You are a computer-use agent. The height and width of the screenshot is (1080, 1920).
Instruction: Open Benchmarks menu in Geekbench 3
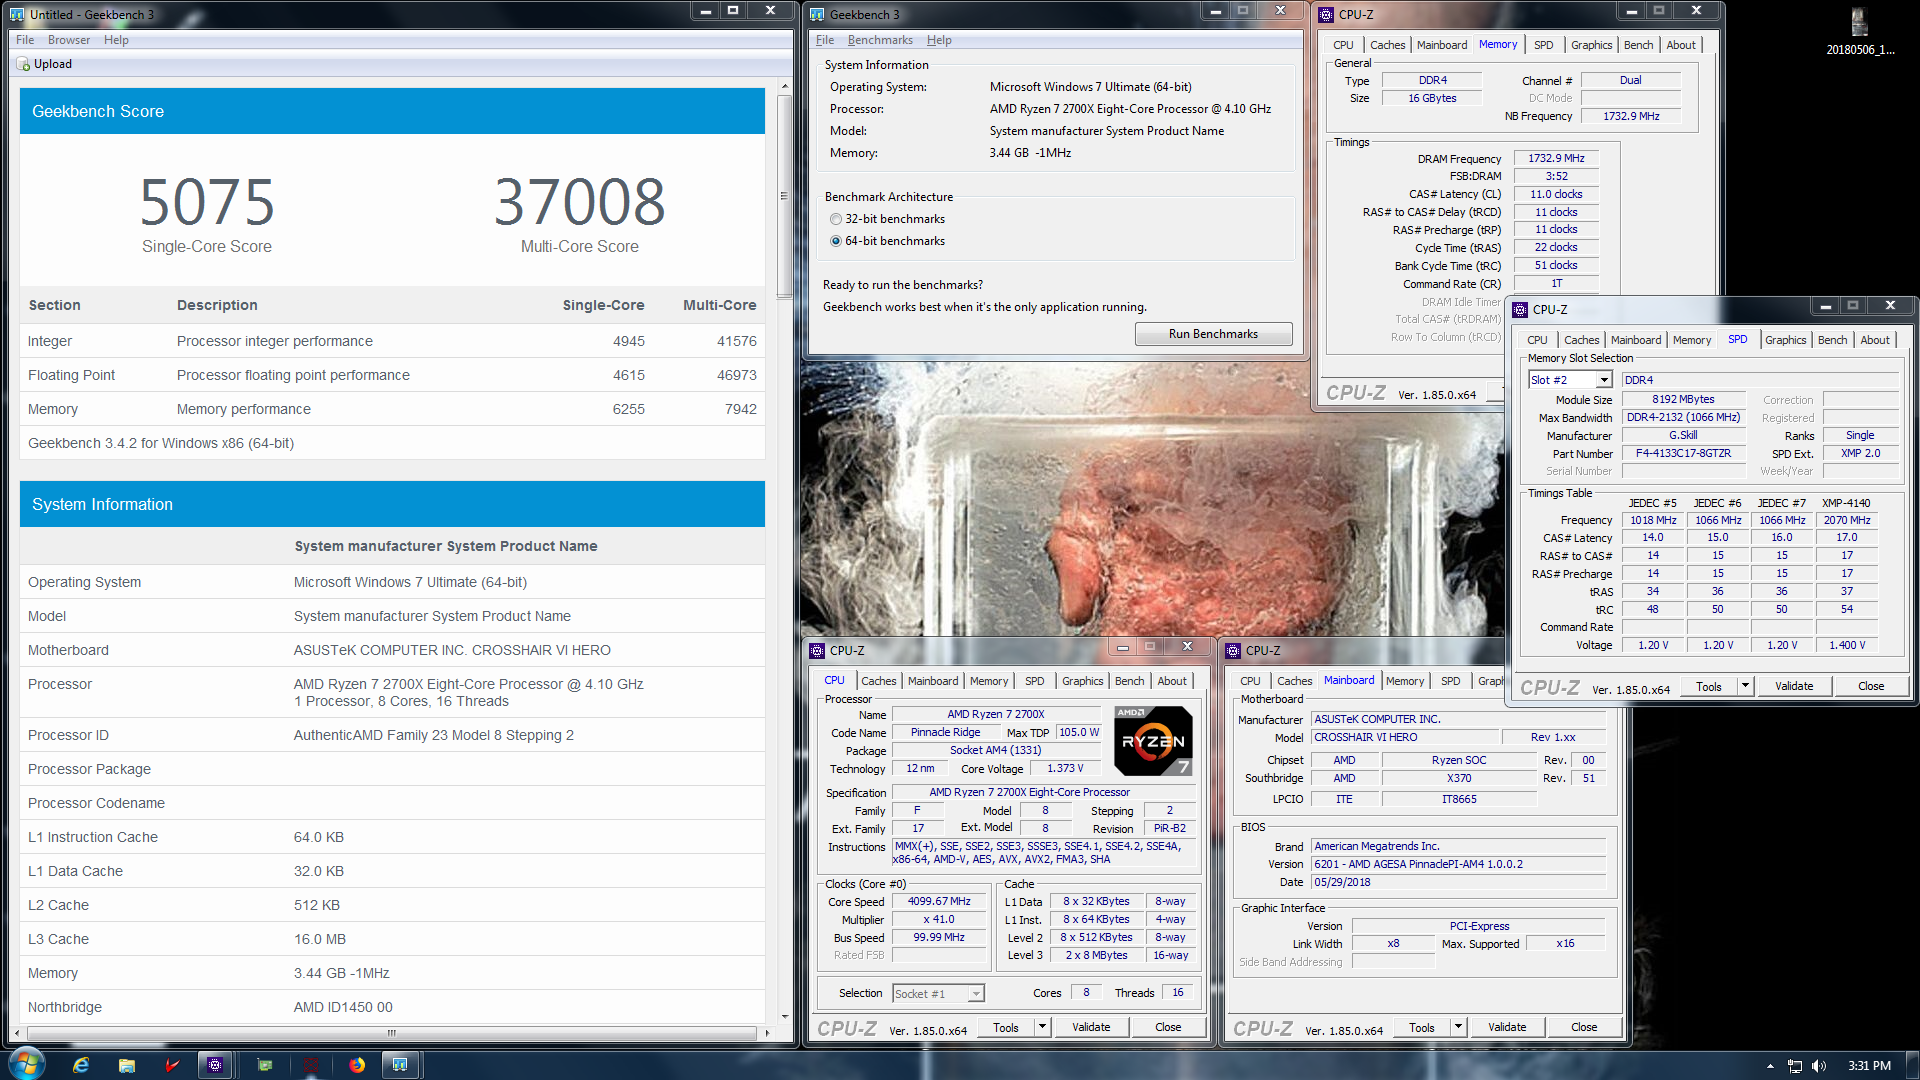[x=880, y=40]
